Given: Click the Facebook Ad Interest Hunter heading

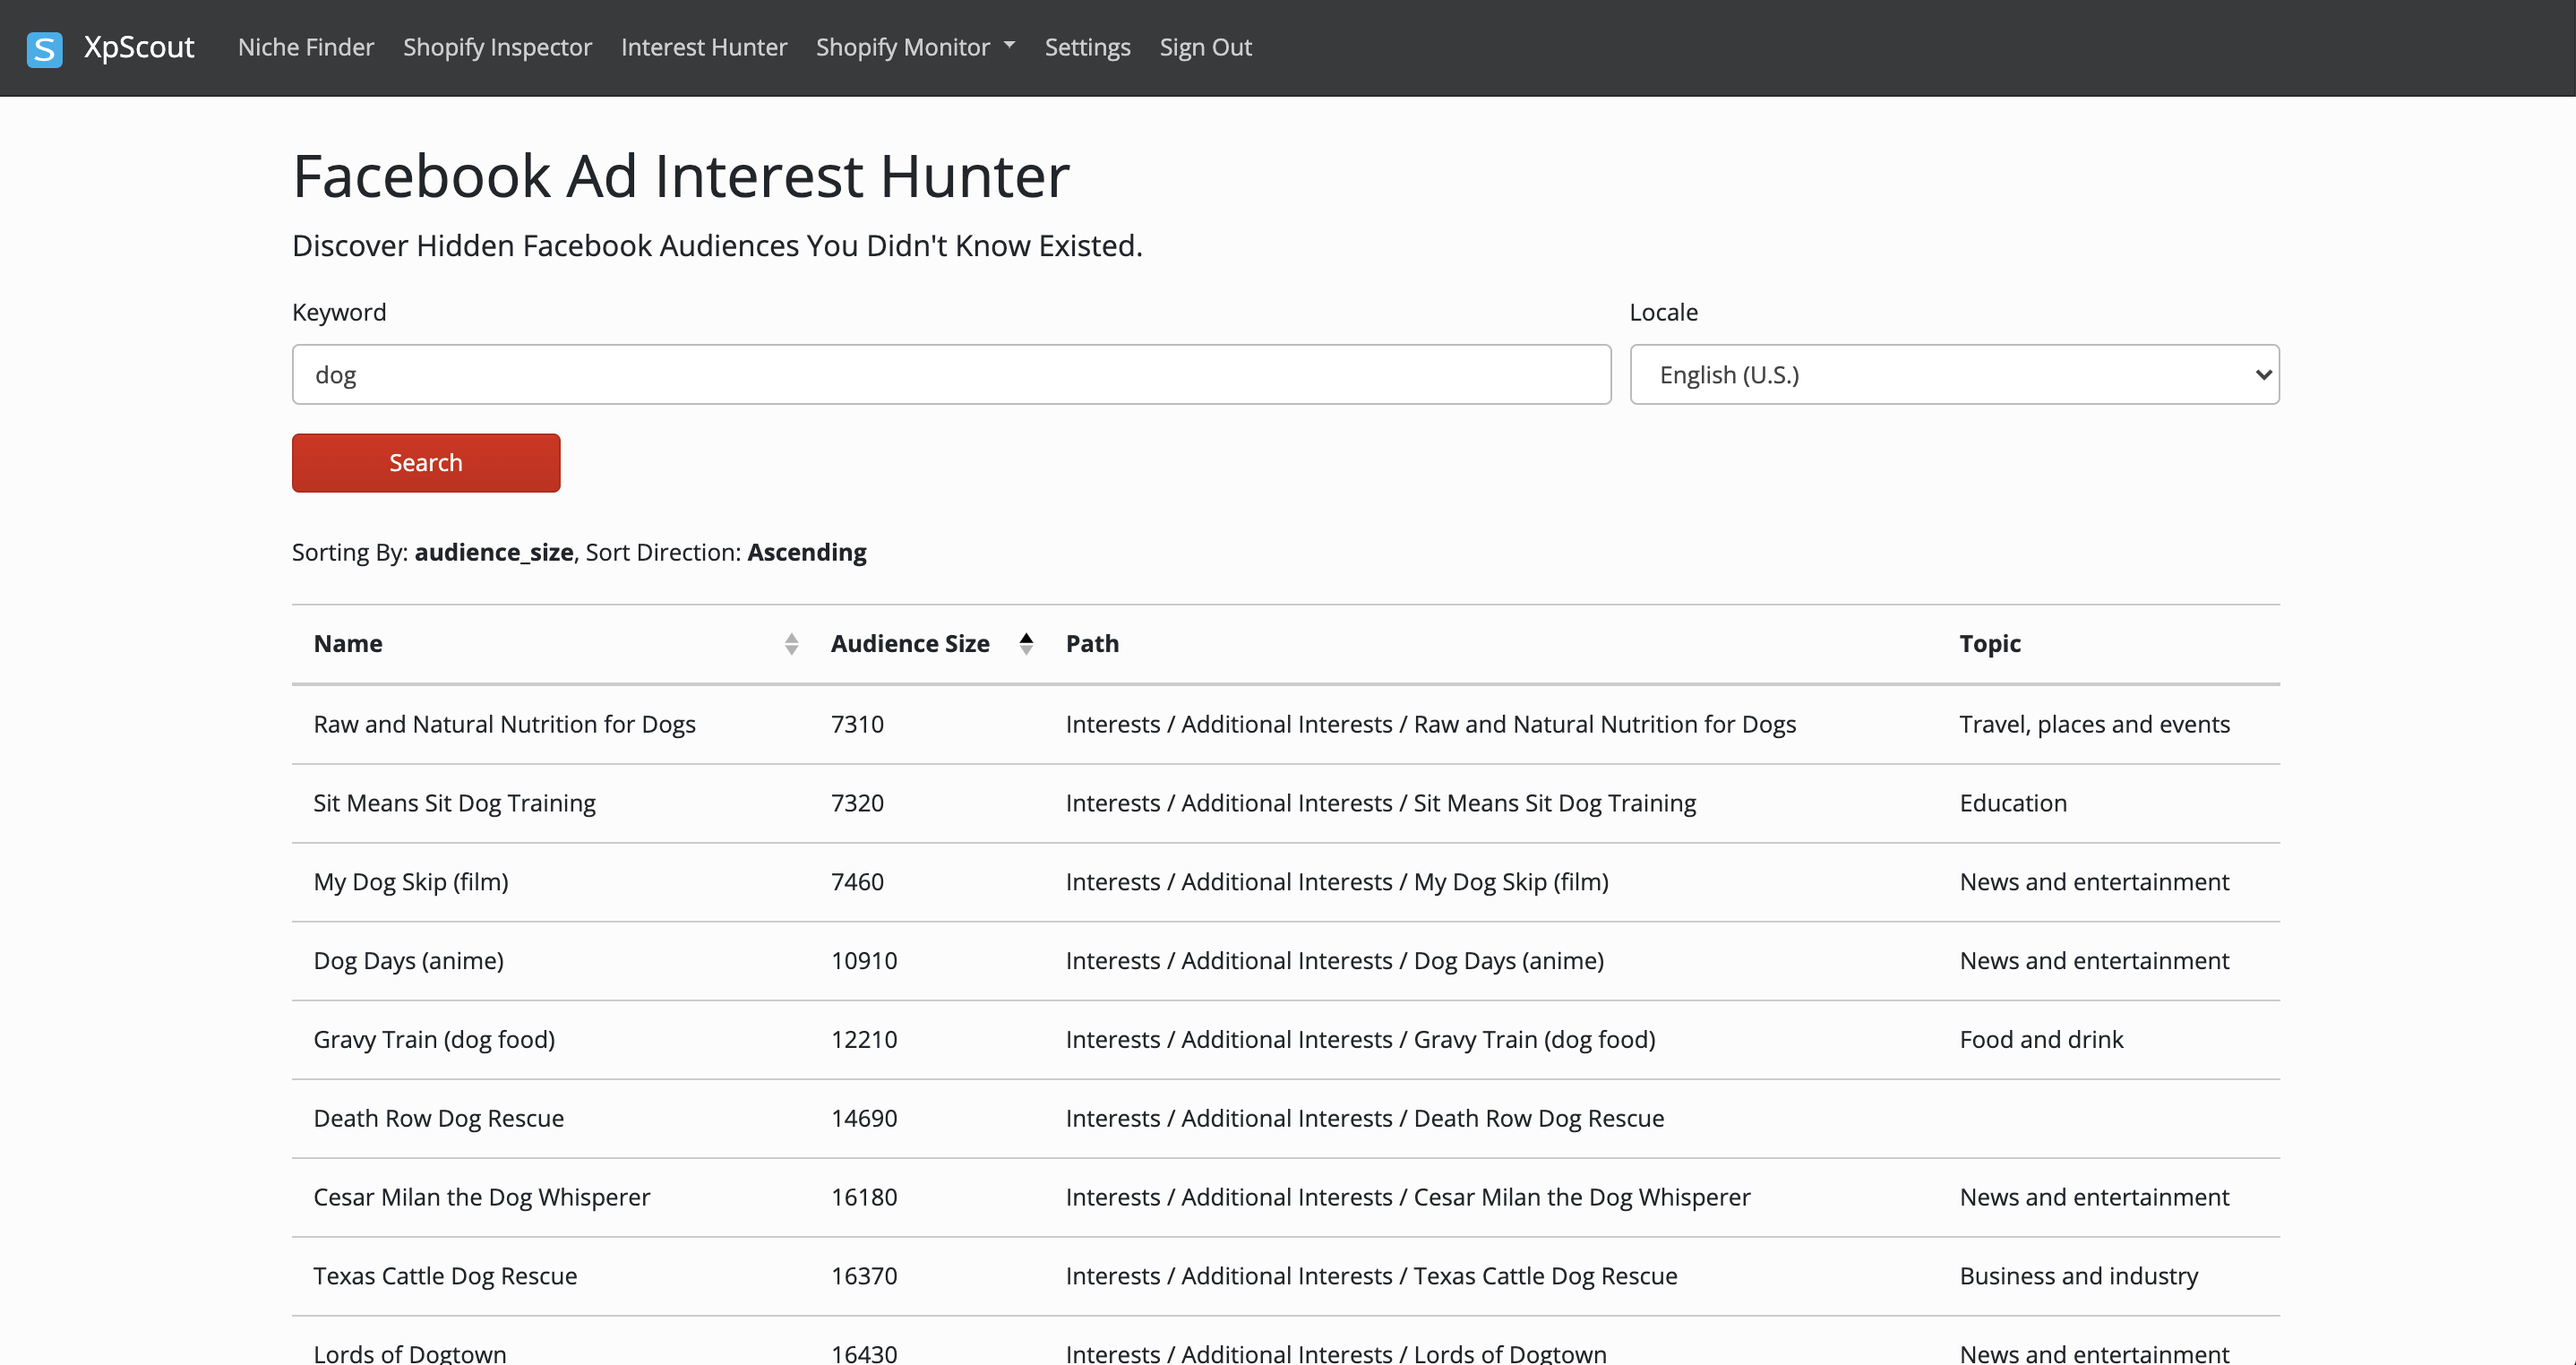Looking at the screenshot, I should pos(681,177).
